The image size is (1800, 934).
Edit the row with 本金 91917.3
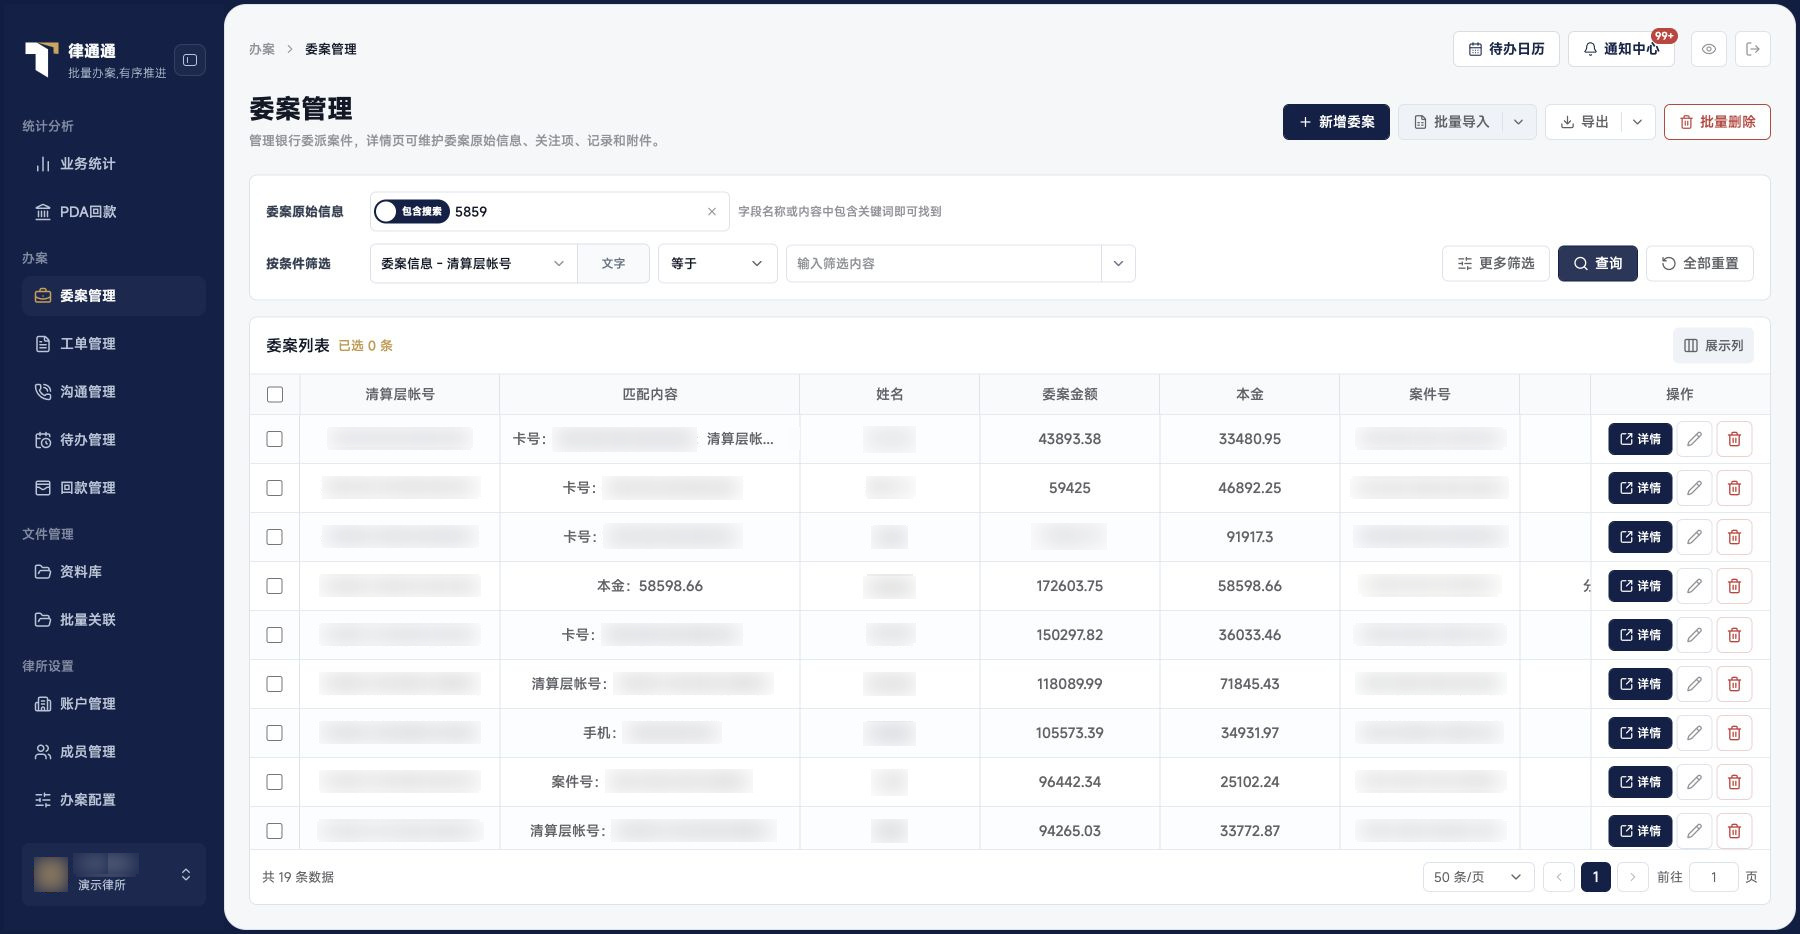pyautogui.click(x=1694, y=537)
